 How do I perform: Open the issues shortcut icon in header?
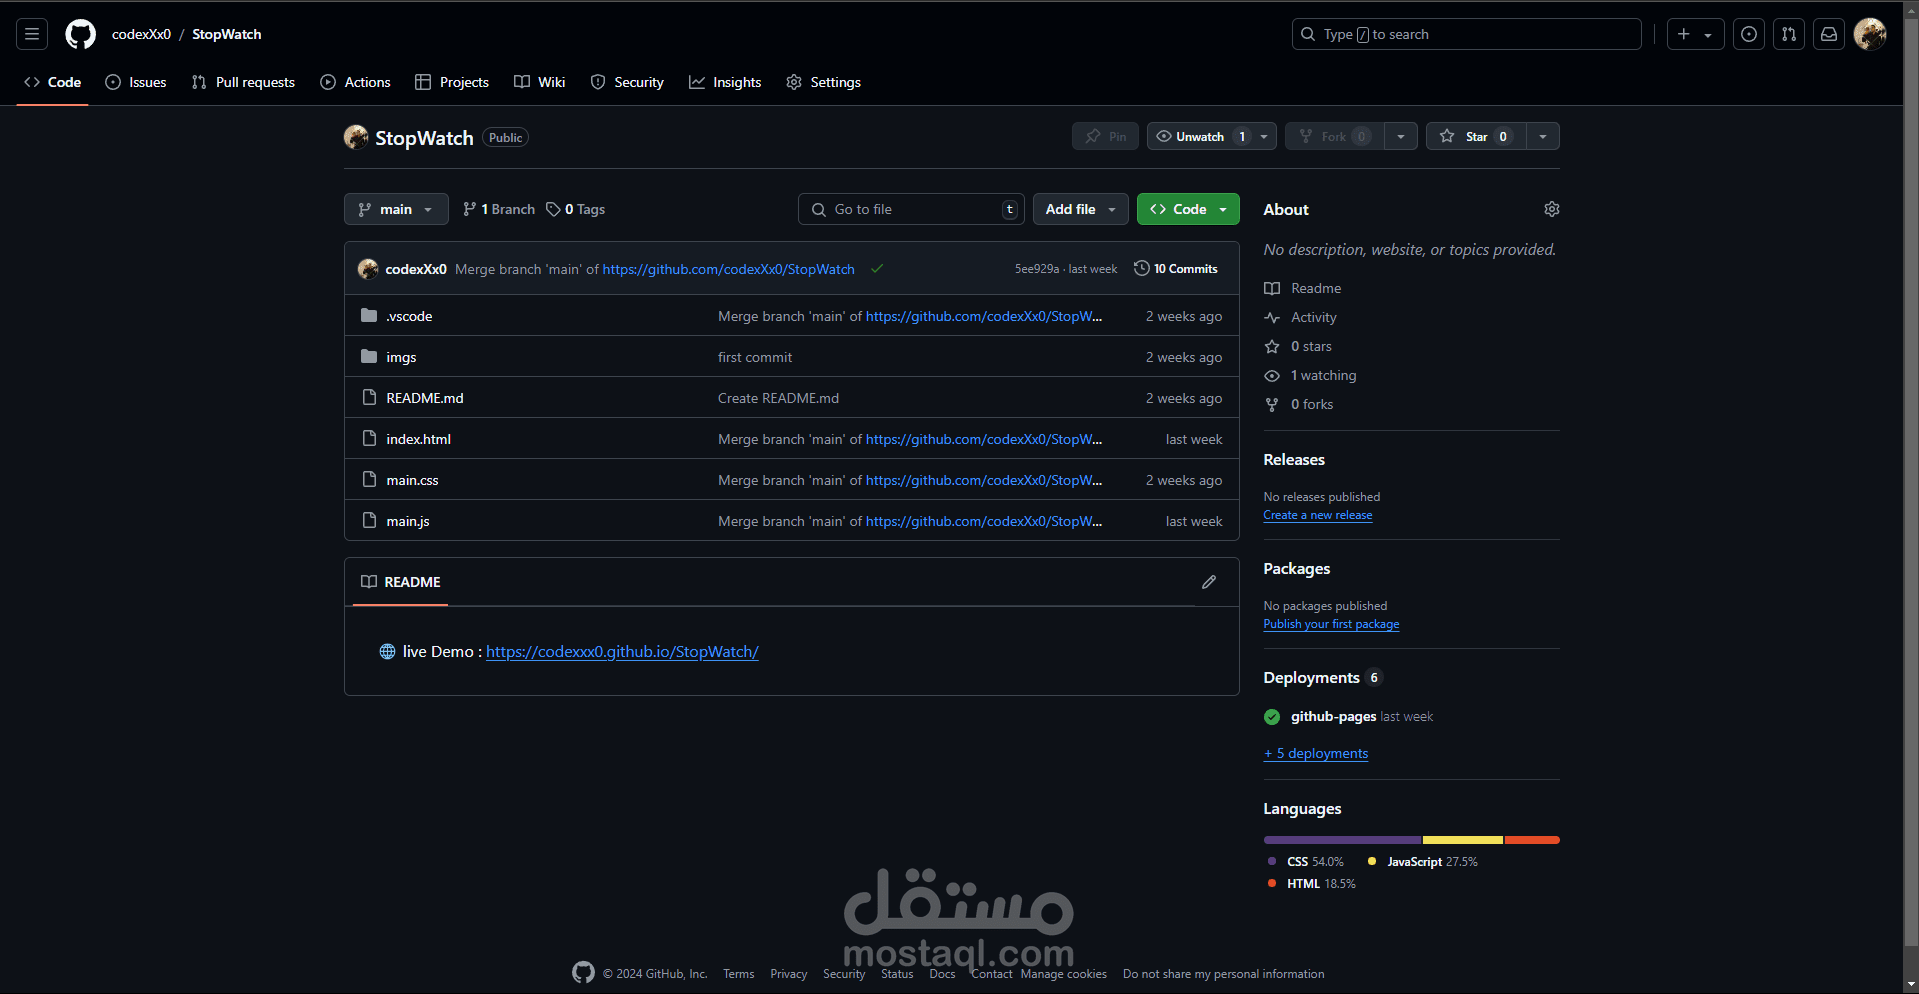click(1749, 34)
